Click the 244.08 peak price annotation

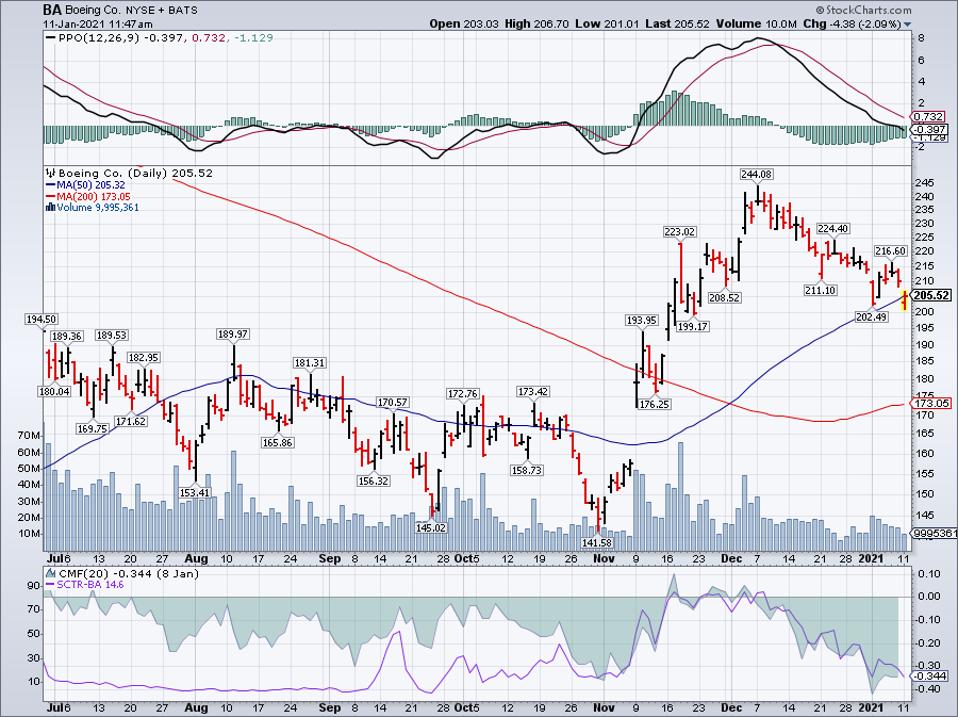click(x=756, y=175)
